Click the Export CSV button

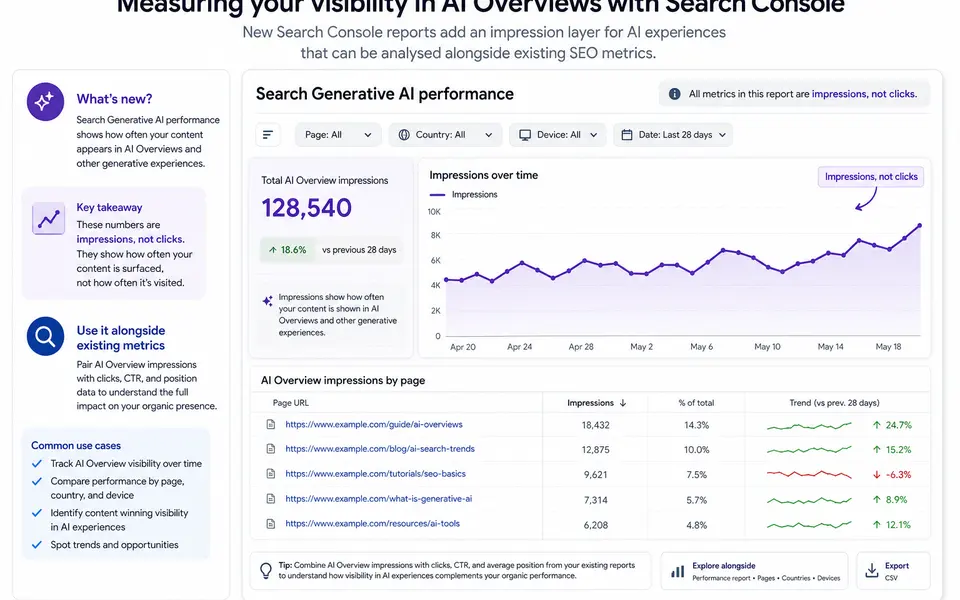tap(893, 571)
